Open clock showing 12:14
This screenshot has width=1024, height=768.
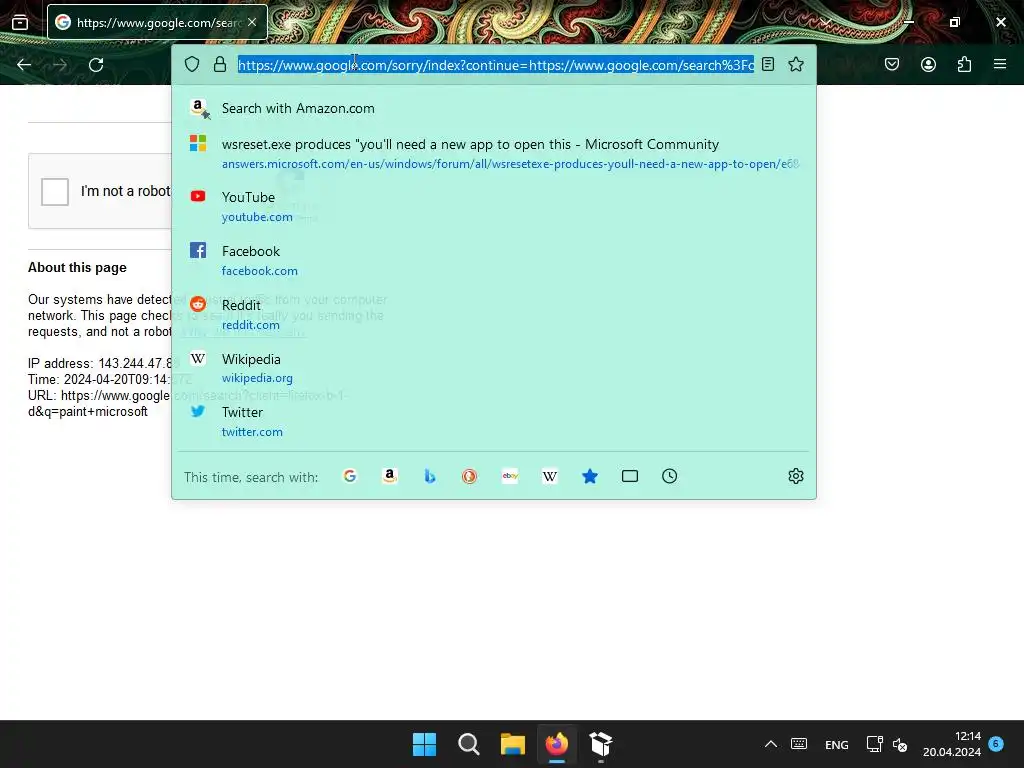pos(952,744)
